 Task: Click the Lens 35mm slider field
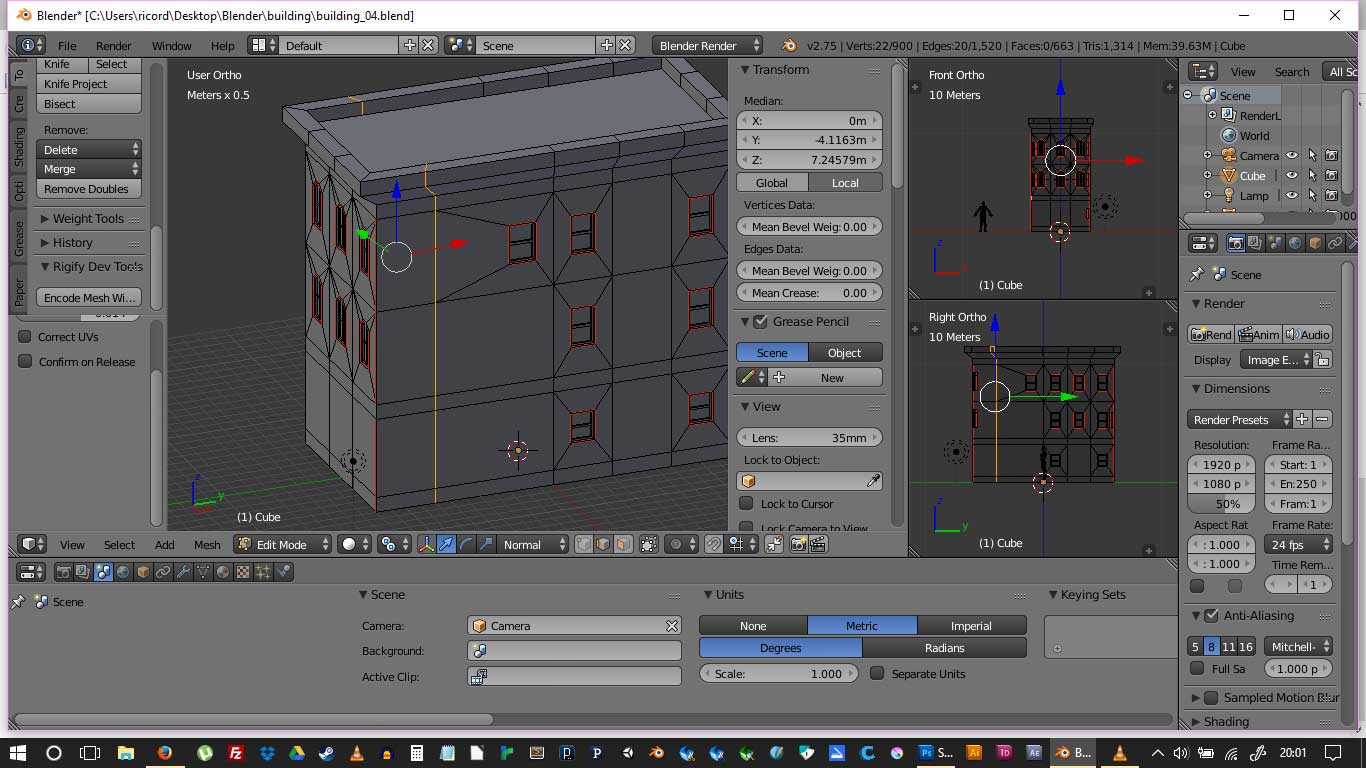pos(809,438)
